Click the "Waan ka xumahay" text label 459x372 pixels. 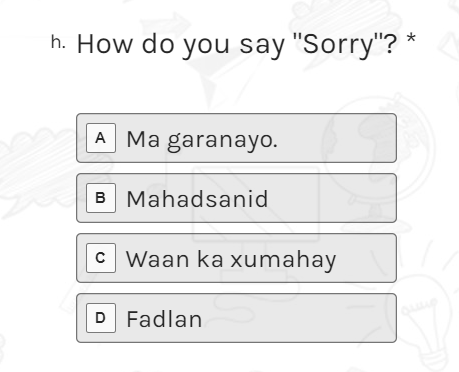231,260
